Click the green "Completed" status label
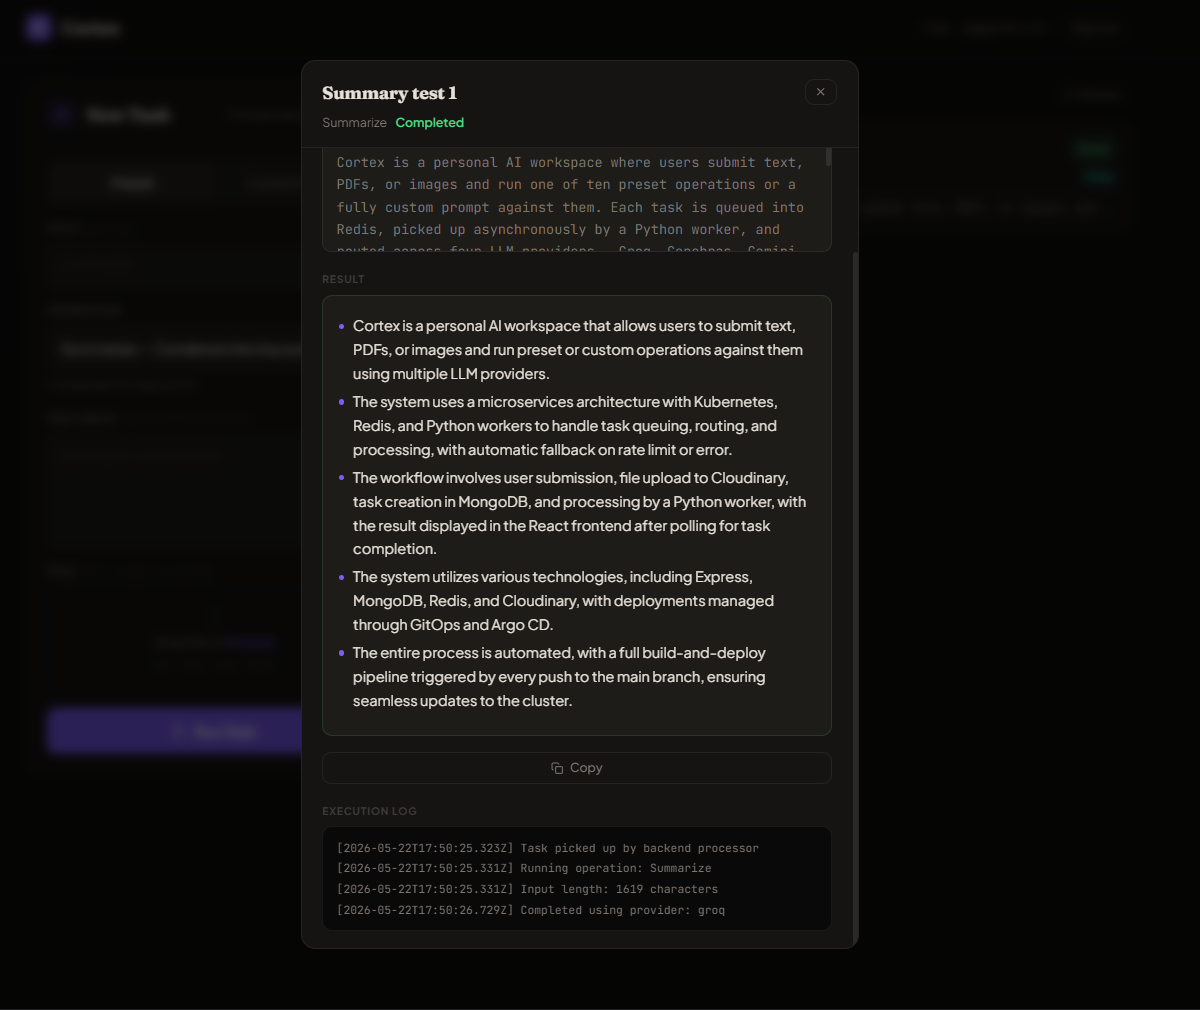Viewport: 1200px width, 1010px height. click(x=430, y=122)
